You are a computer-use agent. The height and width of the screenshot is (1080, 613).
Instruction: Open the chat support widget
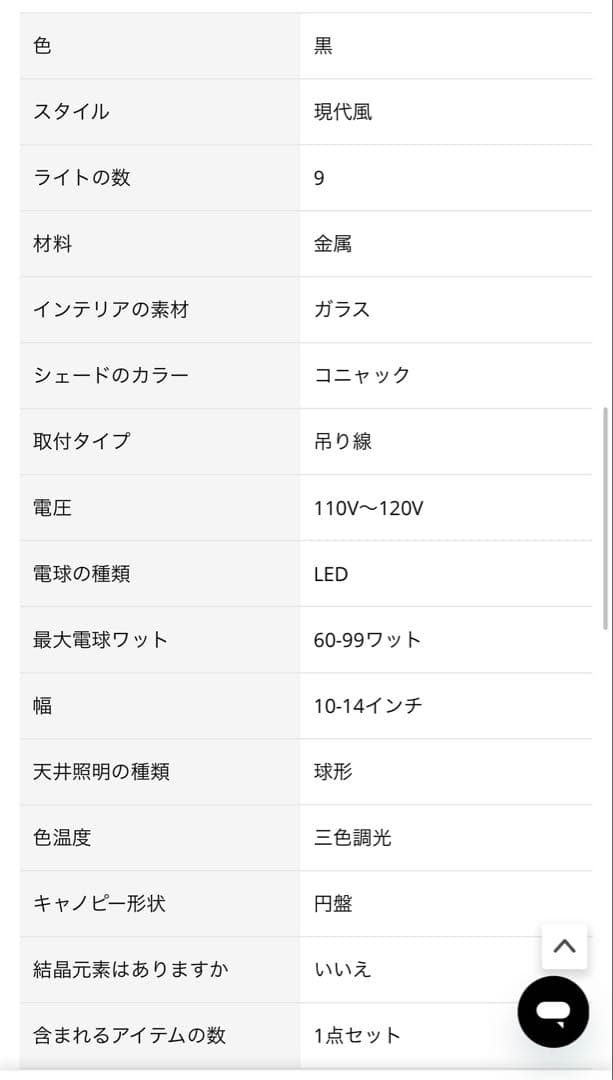click(x=552, y=1010)
